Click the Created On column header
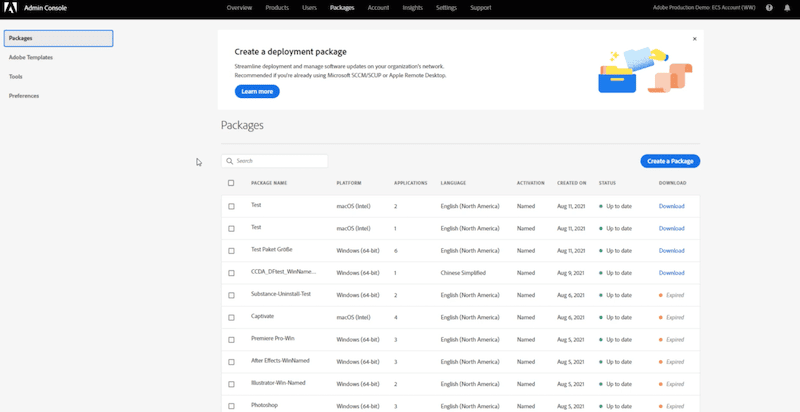The image size is (800, 412). click(x=571, y=183)
